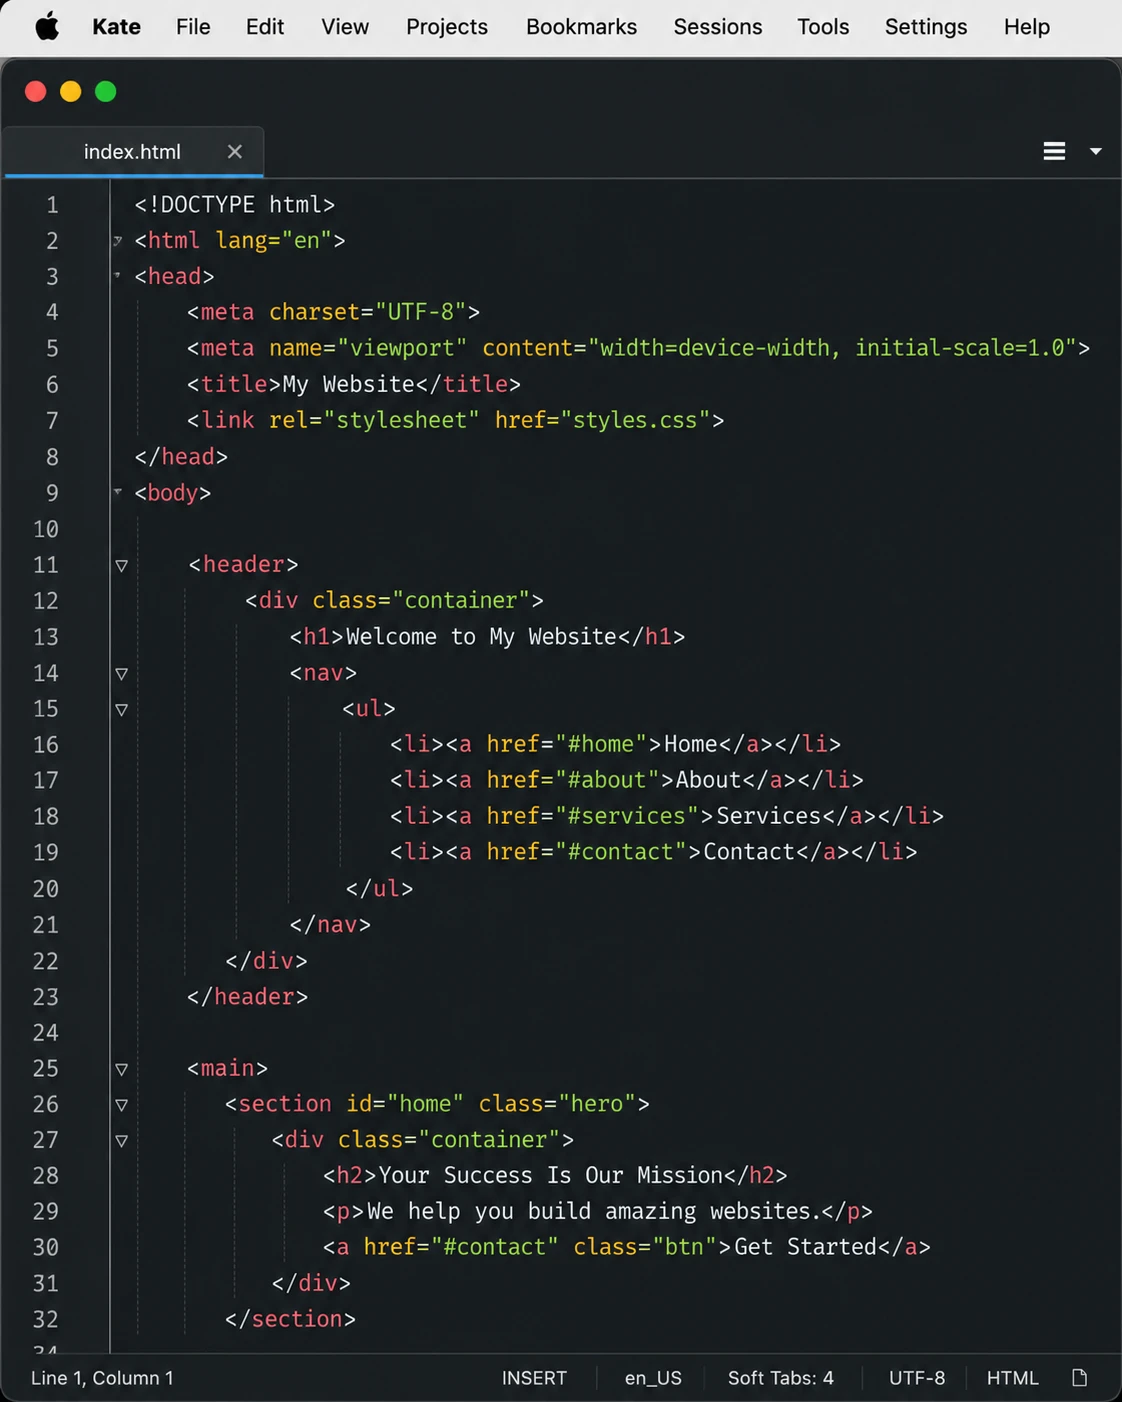This screenshot has height=1402, width=1122.
Task: Collapse the html tag fold on line 2
Action: tap(118, 241)
